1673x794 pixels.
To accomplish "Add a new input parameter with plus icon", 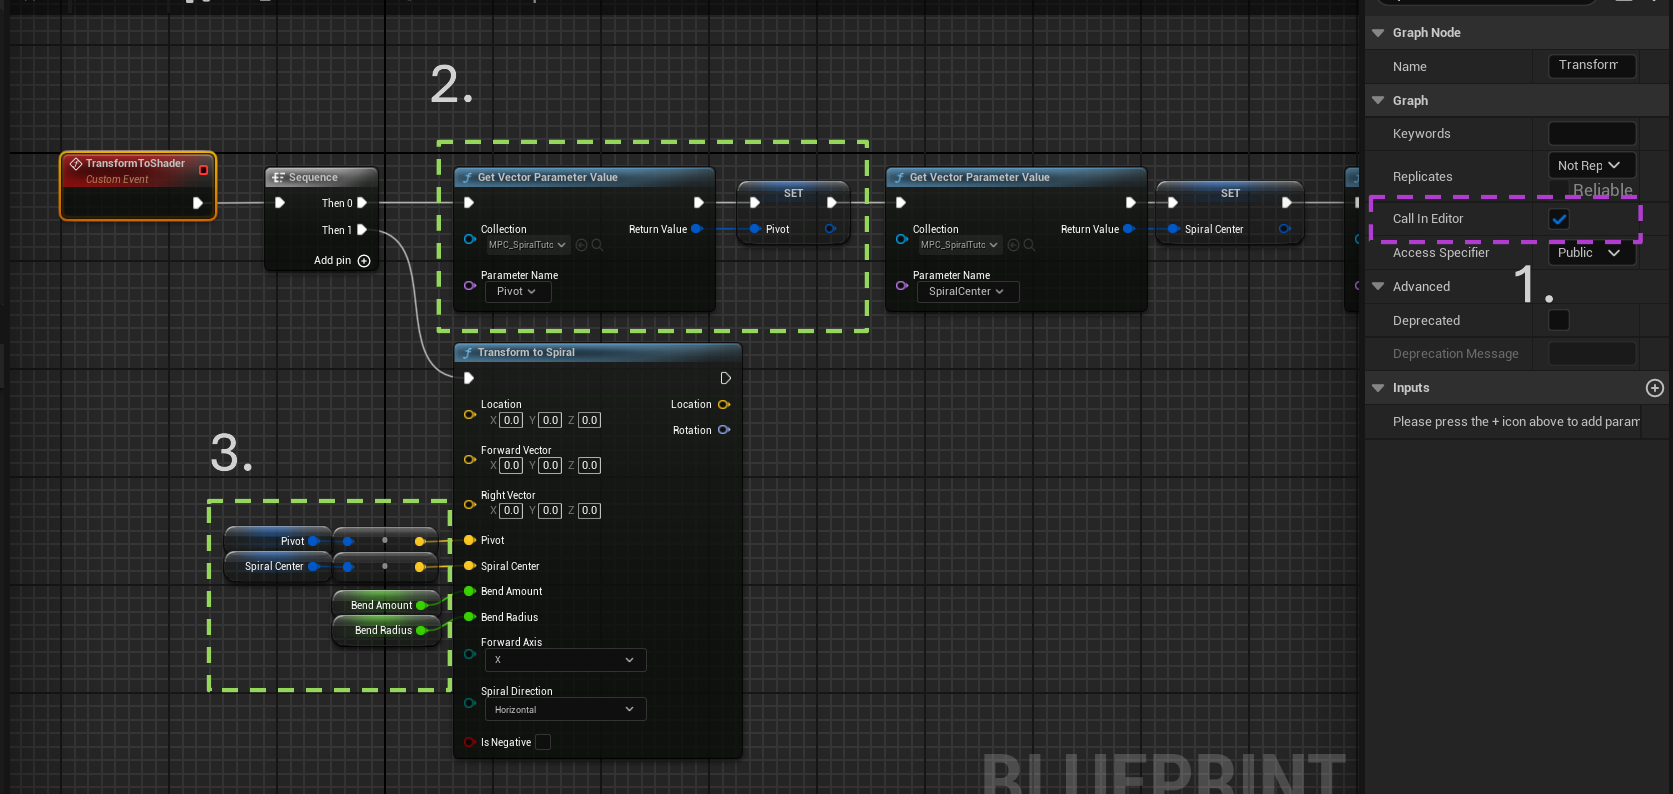I will click(1655, 388).
